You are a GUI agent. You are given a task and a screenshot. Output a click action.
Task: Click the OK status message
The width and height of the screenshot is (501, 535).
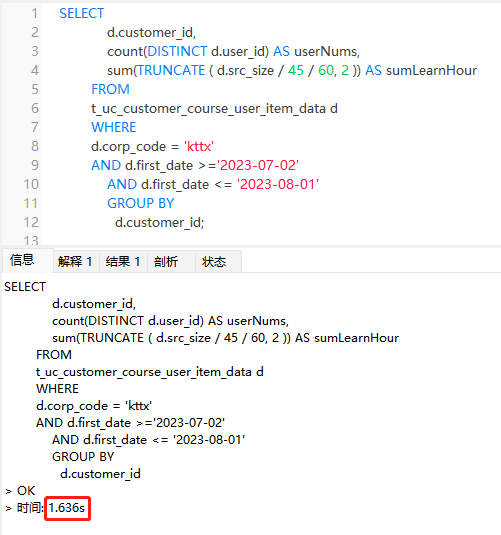[x=26, y=491]
